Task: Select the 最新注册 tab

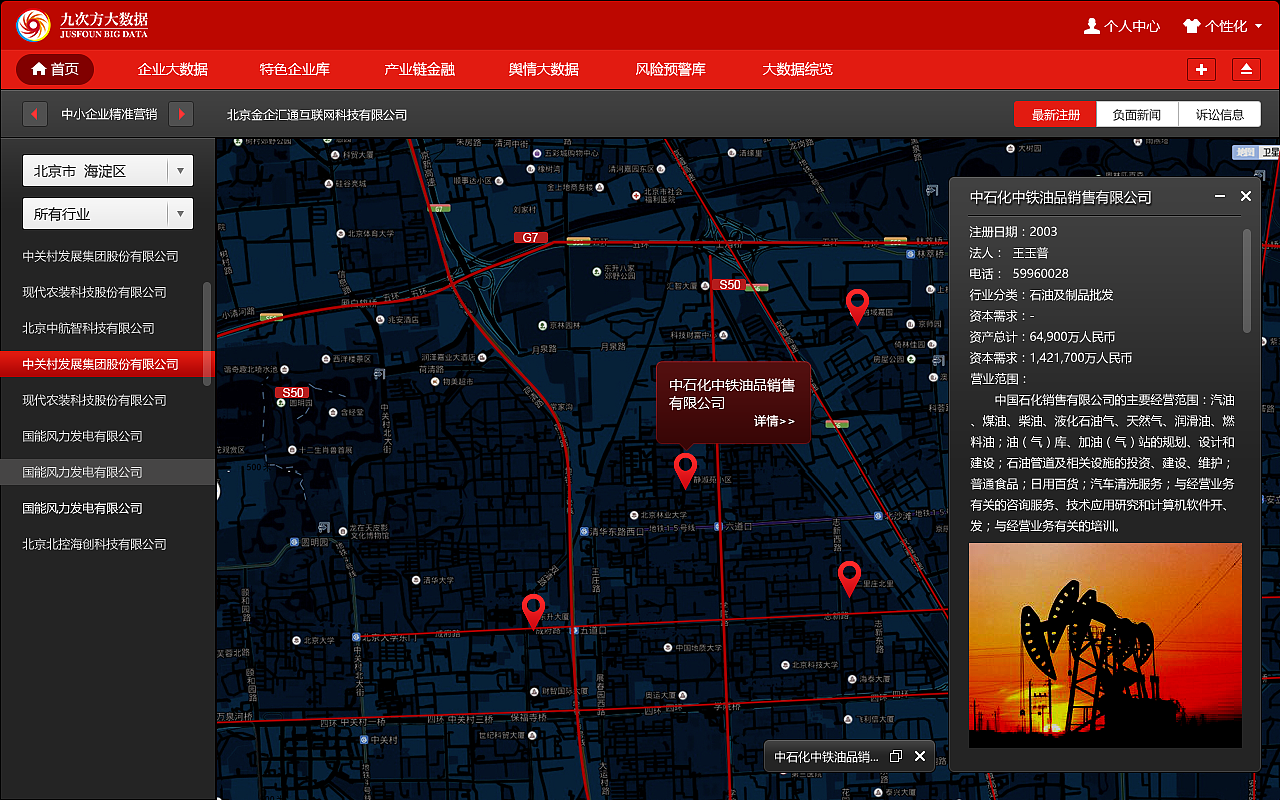Action: click(1055, 114)
